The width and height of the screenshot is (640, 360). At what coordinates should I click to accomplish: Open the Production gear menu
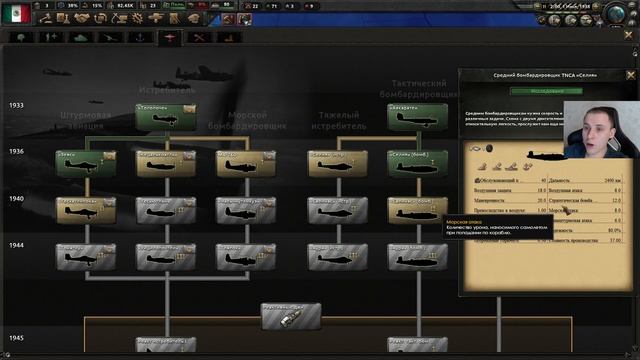(x=138, y=18)
